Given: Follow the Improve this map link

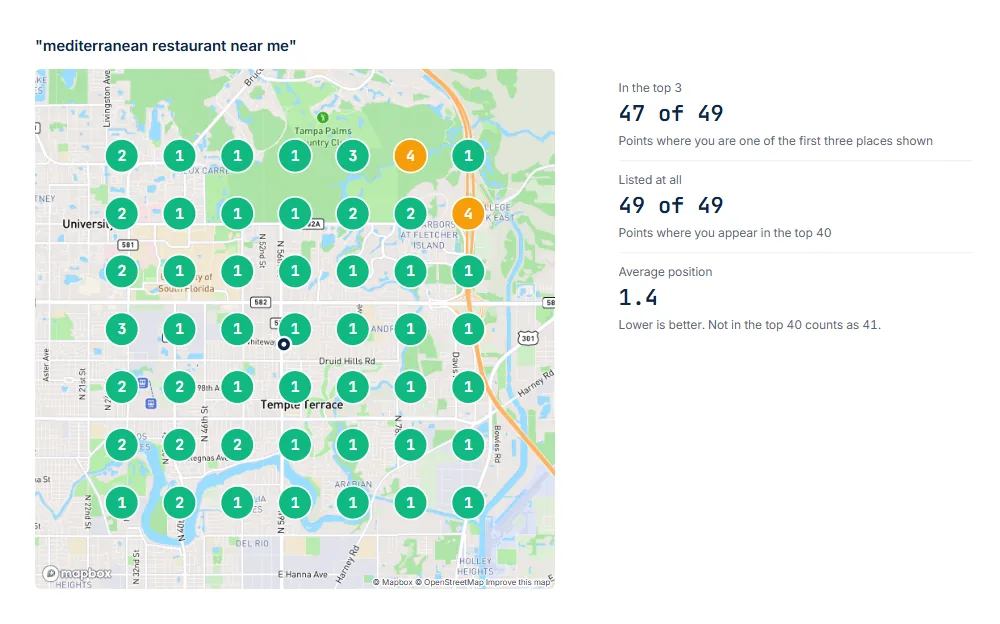Looking at the screenshot, I should click(517, 582).
